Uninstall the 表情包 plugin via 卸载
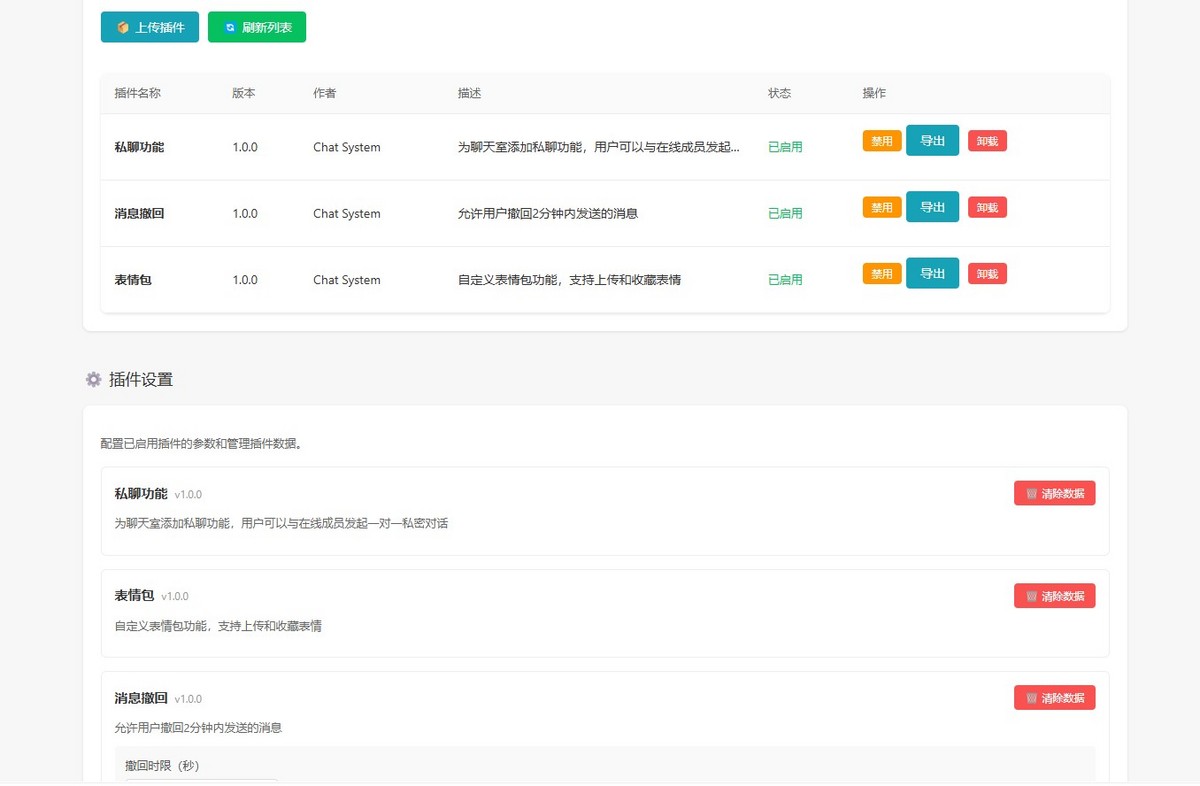1200x786 pixels. pyautogui.click(x=987, y=273)
